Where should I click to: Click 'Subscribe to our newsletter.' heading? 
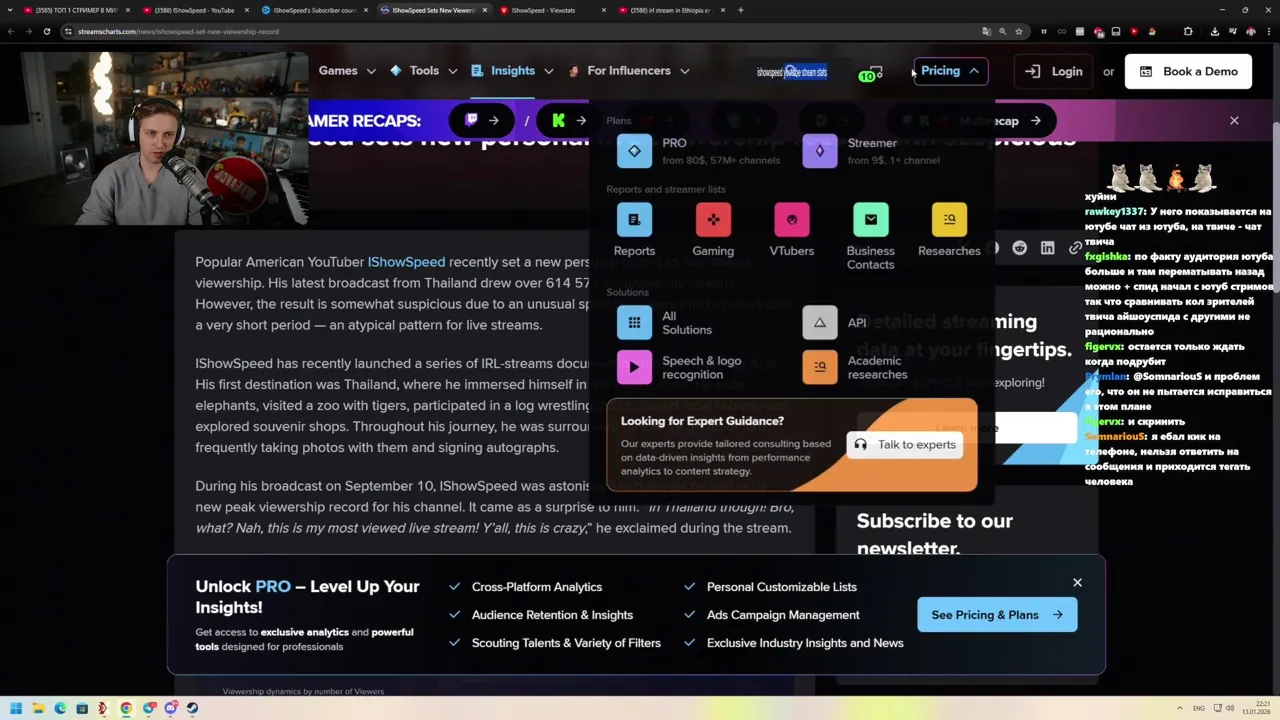tap(934, 534)
